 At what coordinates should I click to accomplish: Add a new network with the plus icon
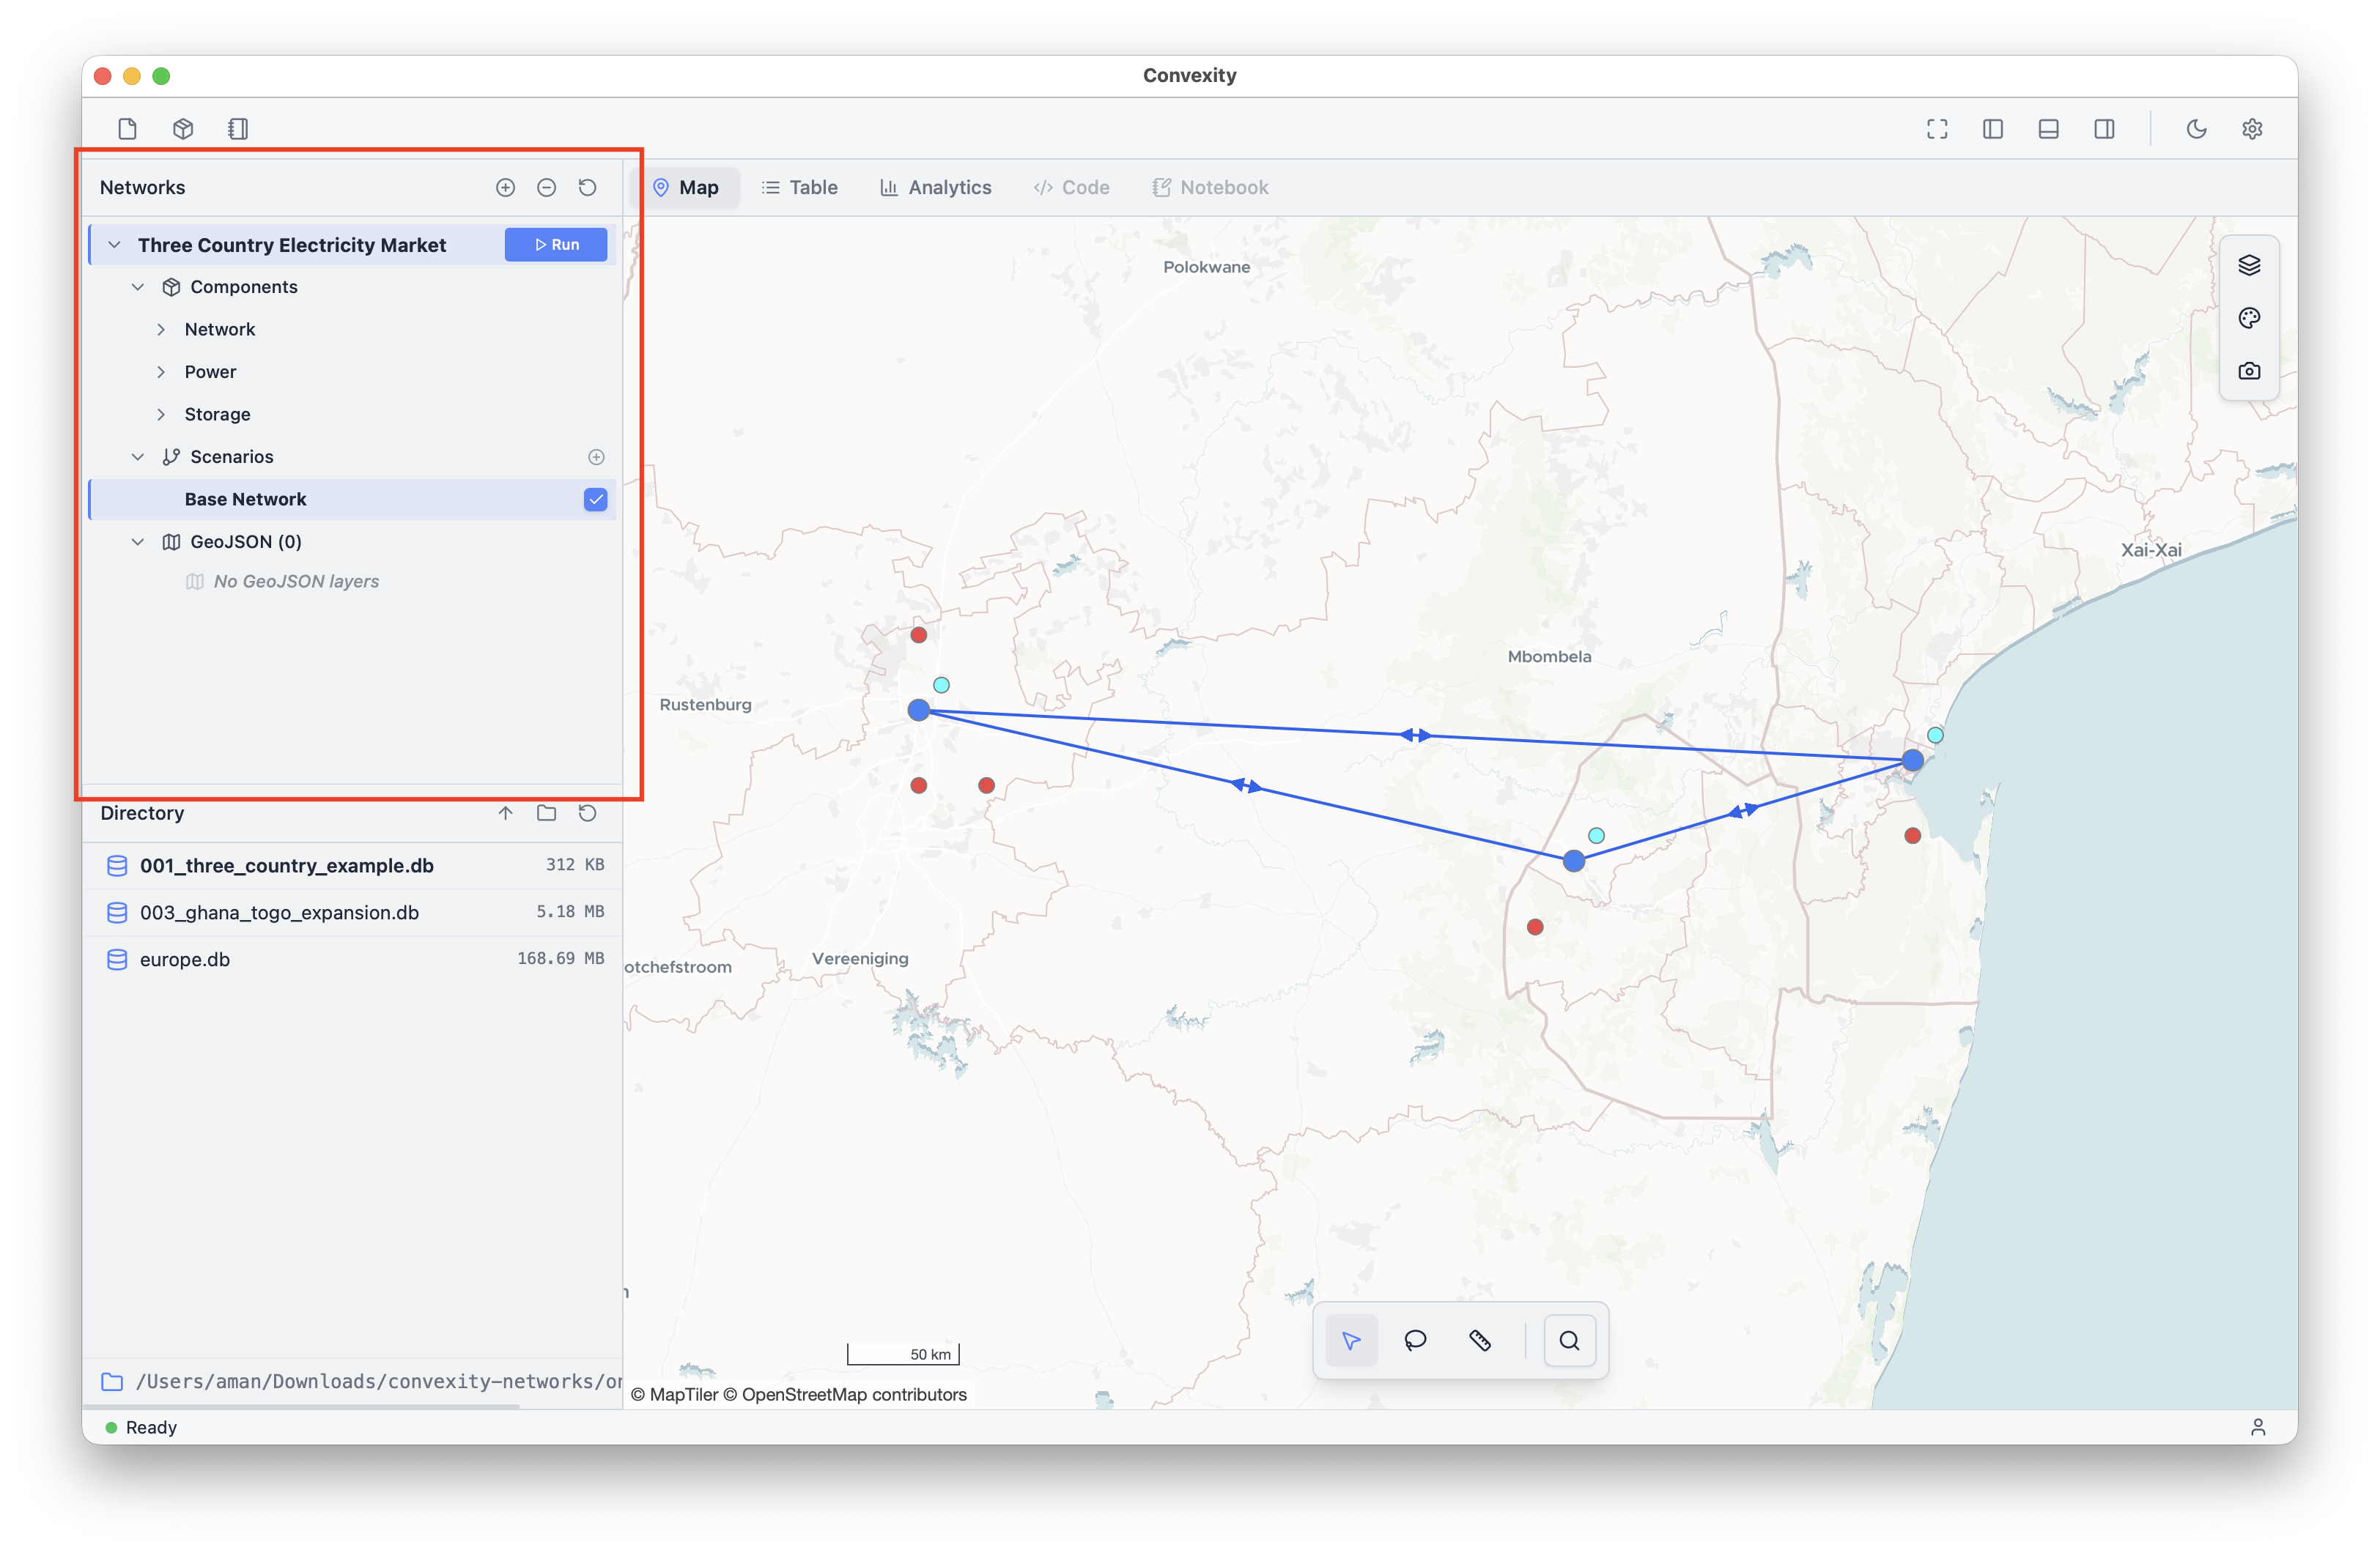tap(505, 187)
